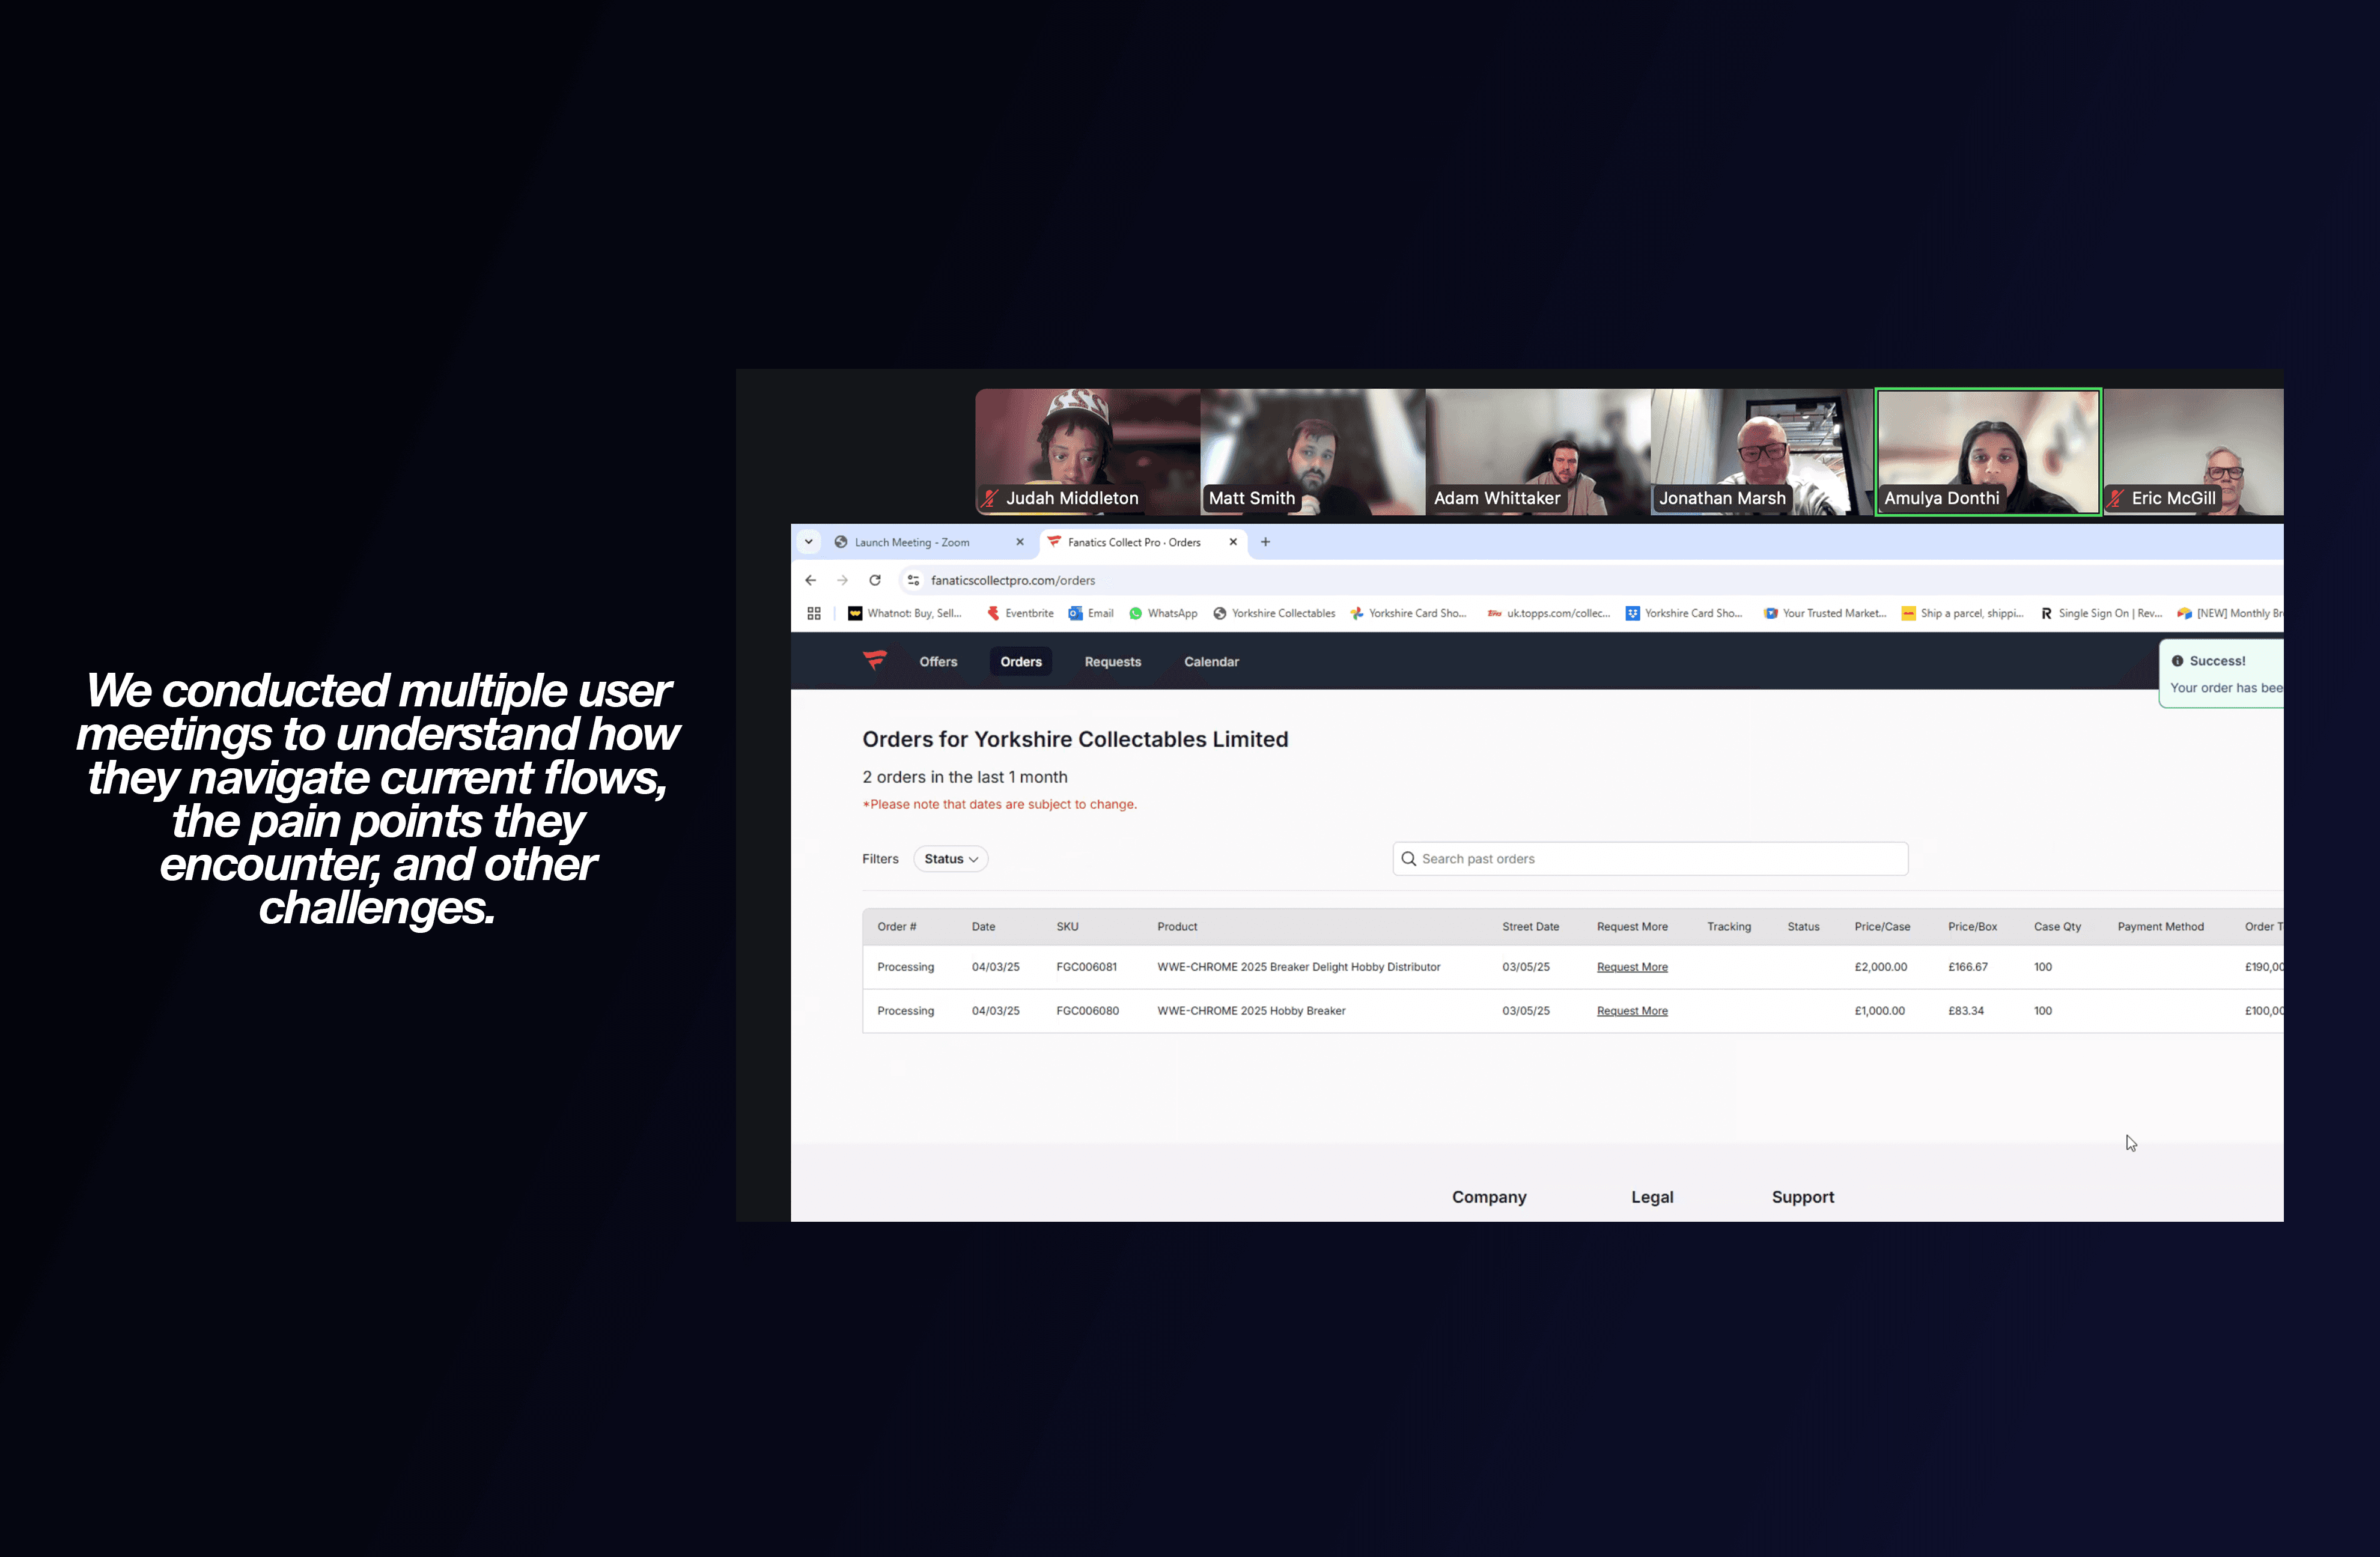Click Request More for order FGC006081
This screenshot has width=2380, height=1557.
tap(1632, 967)
